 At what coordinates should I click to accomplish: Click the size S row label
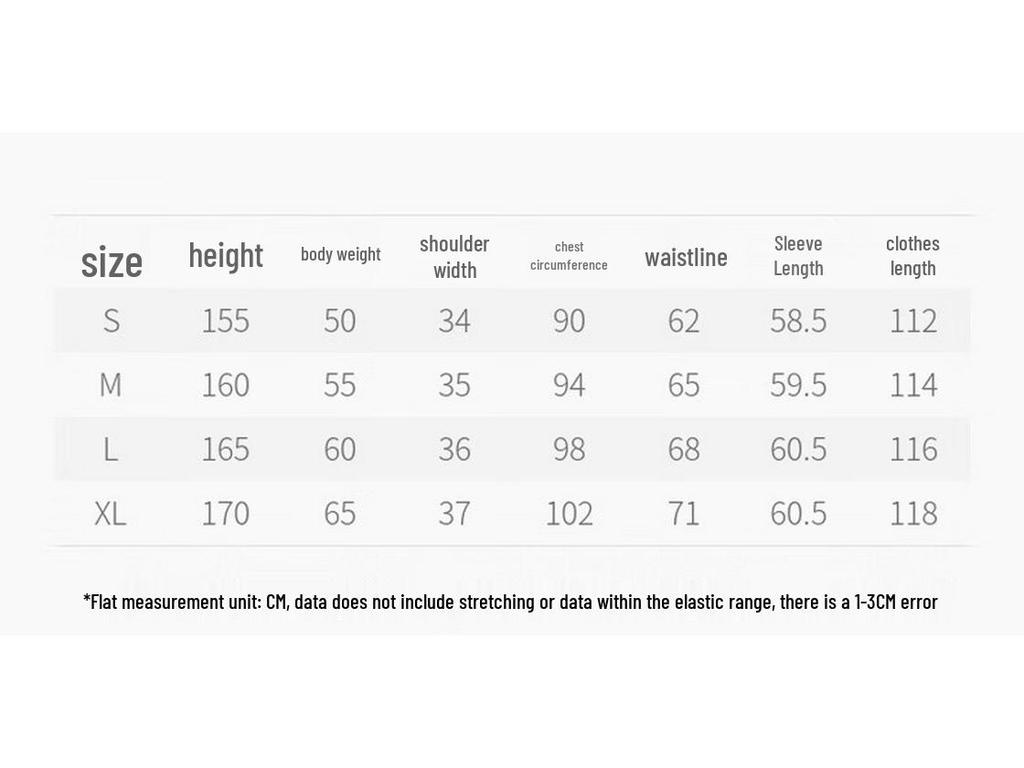point(112,321)
